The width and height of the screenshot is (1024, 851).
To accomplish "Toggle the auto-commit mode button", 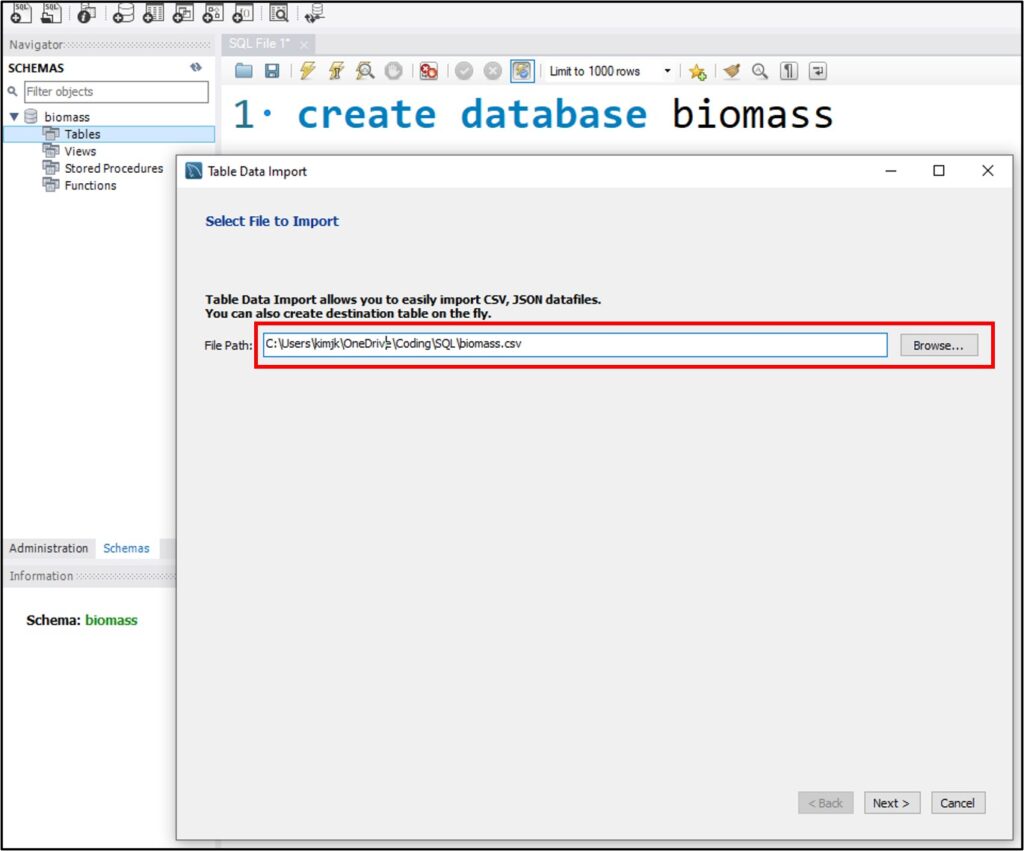I will point(522,71).
